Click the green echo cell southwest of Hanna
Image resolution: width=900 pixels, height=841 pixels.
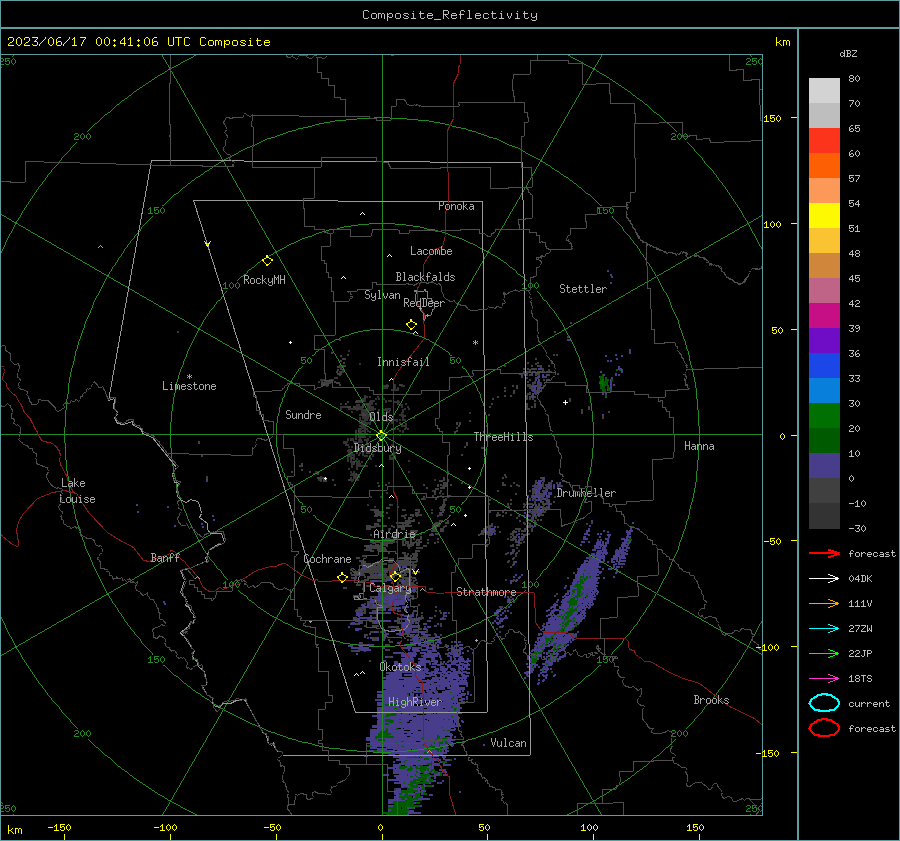[604, 383]
